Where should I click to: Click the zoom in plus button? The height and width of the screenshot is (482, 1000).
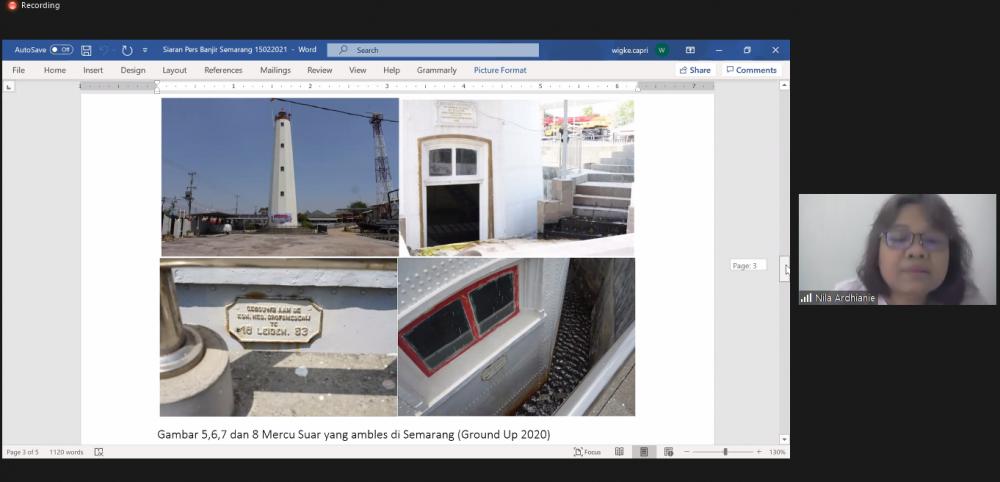759,452
